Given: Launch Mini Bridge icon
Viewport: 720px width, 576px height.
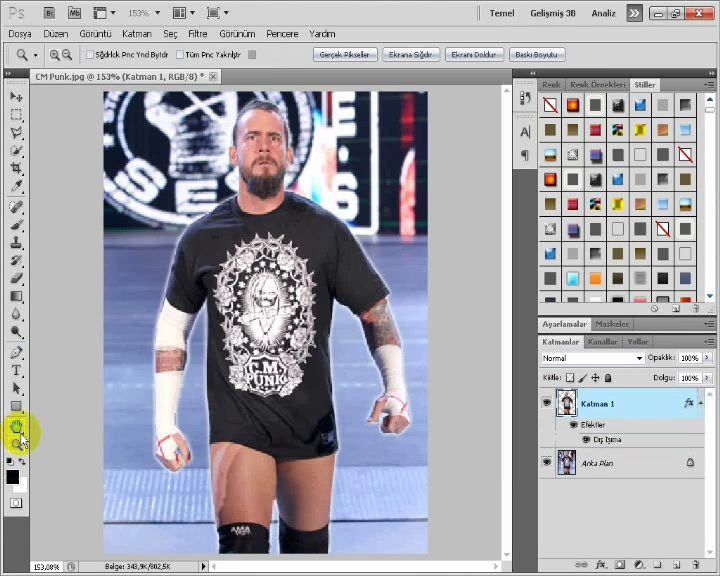Looking at the screenshot, I should (x=74, y=13).
